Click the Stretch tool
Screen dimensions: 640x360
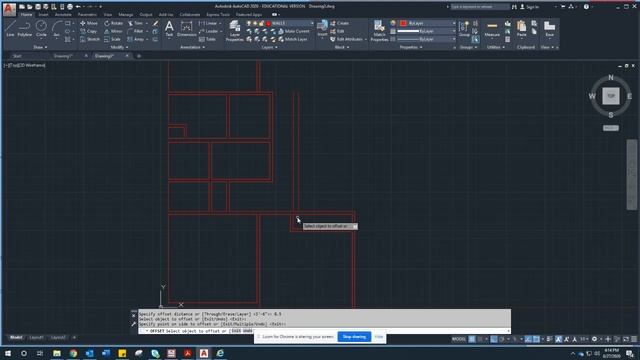pos(90,39)
